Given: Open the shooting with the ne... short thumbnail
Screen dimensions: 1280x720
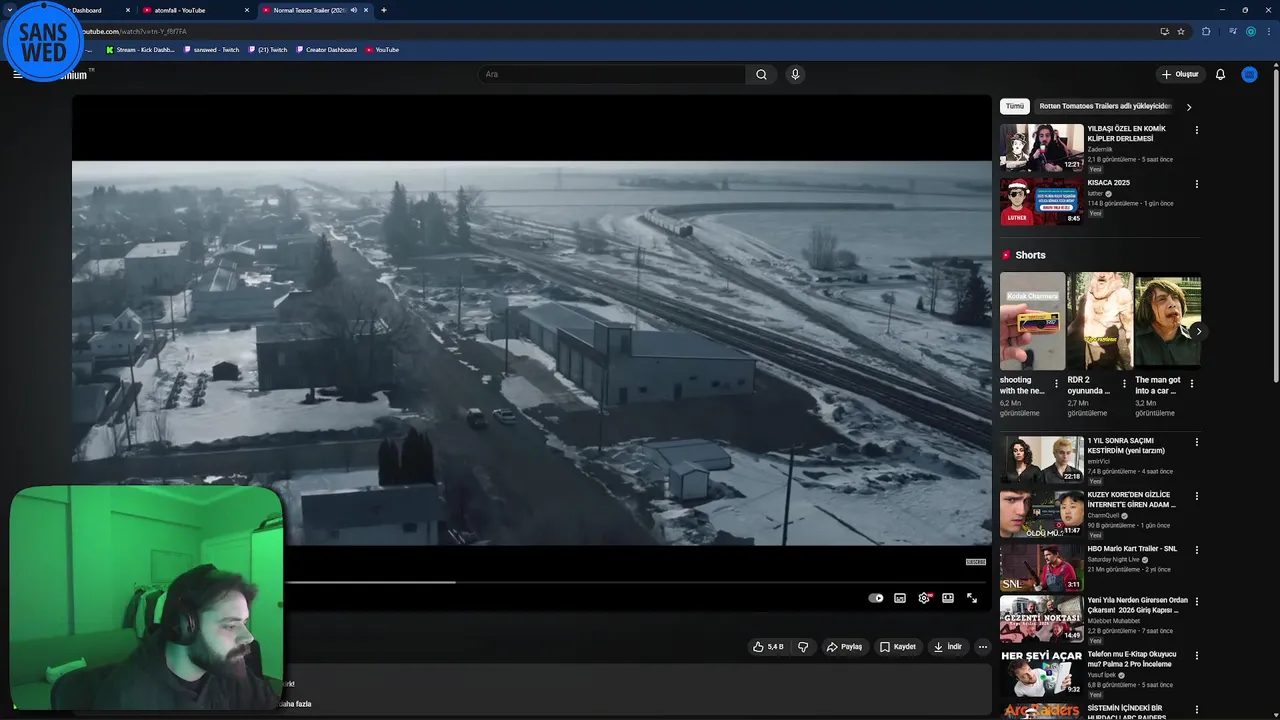Looking at the screenshot, I should [1033, 321].
